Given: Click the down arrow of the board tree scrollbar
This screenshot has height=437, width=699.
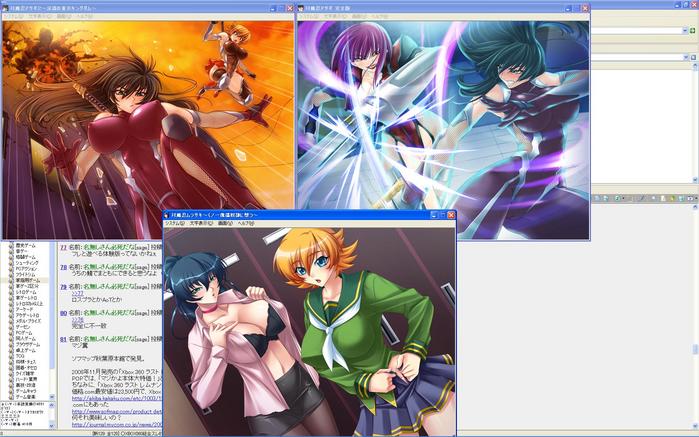Looking at the screenshot, I should [x=52, y=396].
